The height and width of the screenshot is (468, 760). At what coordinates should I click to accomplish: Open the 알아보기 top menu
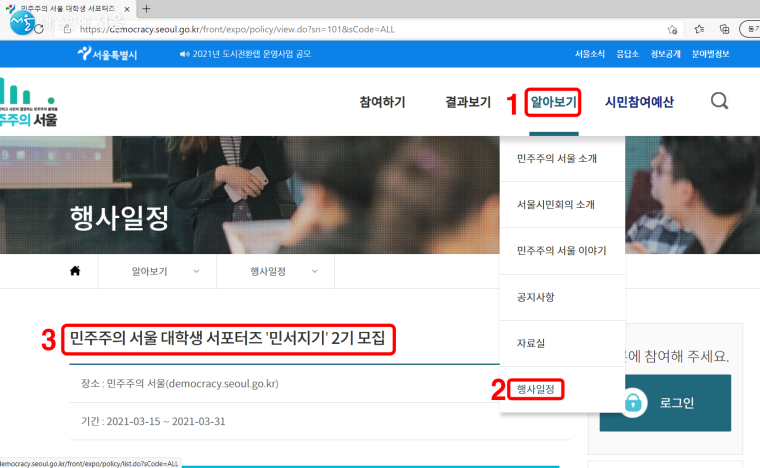553,102
